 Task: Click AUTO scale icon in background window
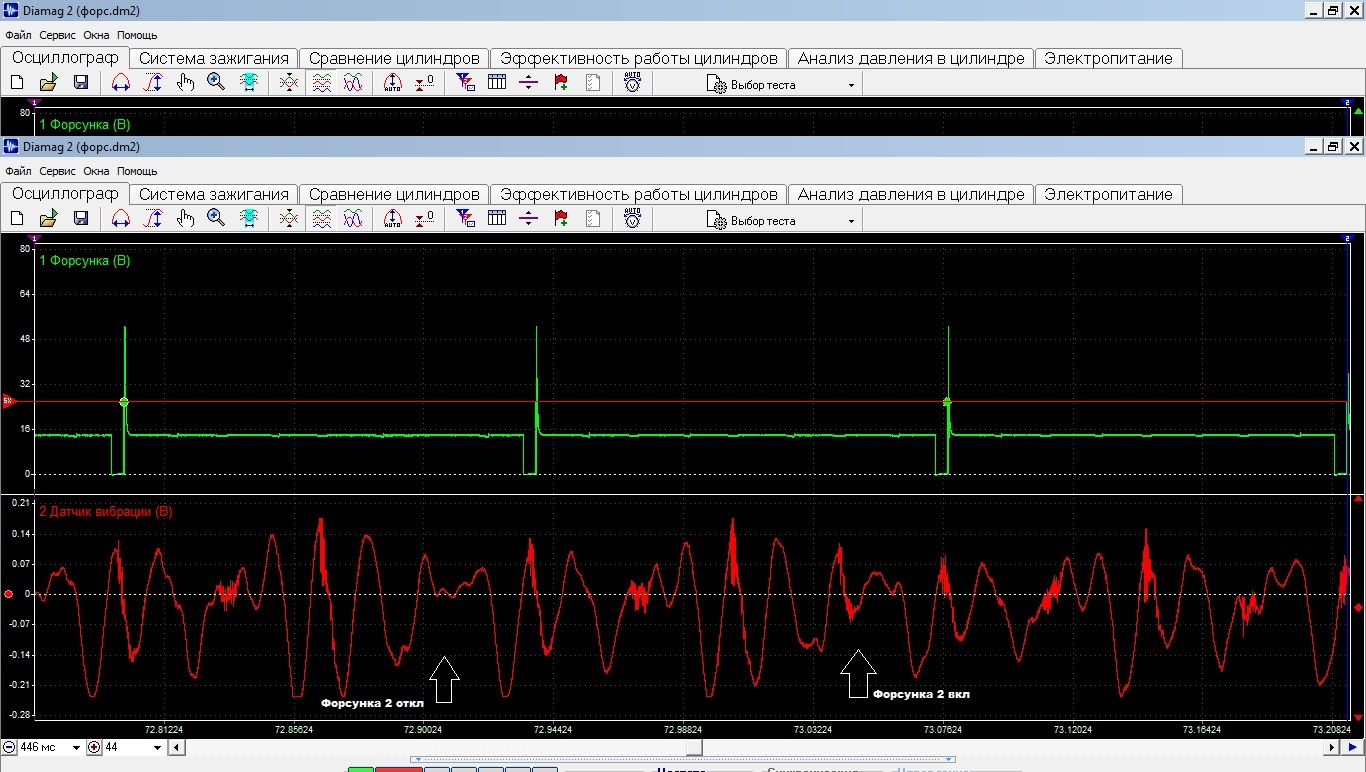click(392, 83)
